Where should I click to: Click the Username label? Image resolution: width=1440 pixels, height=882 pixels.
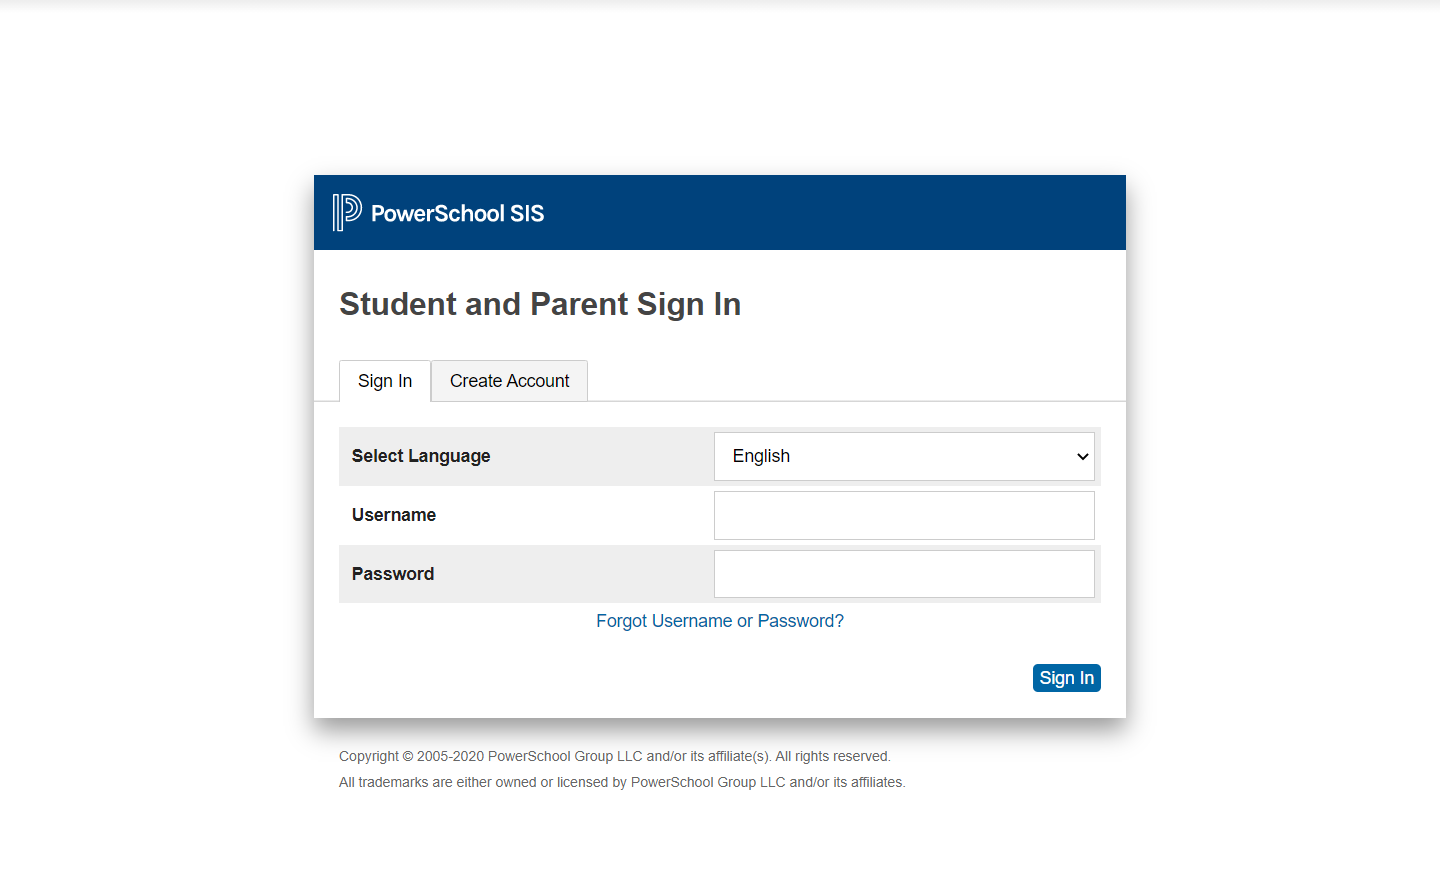394,515
